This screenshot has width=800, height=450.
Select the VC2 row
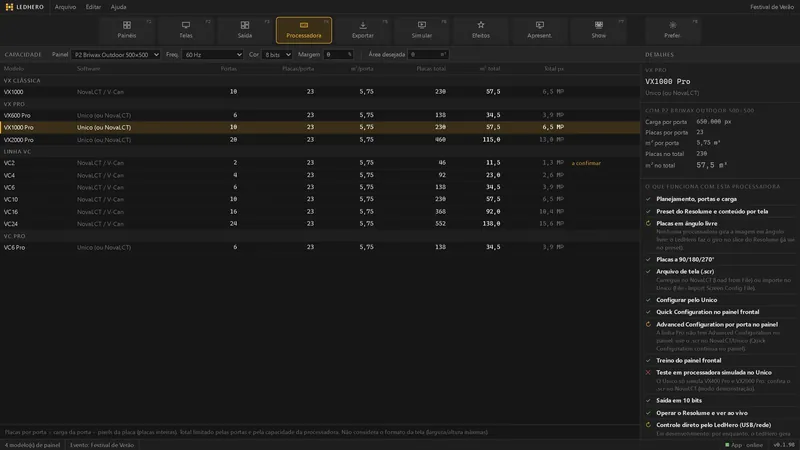click(320, 163)
